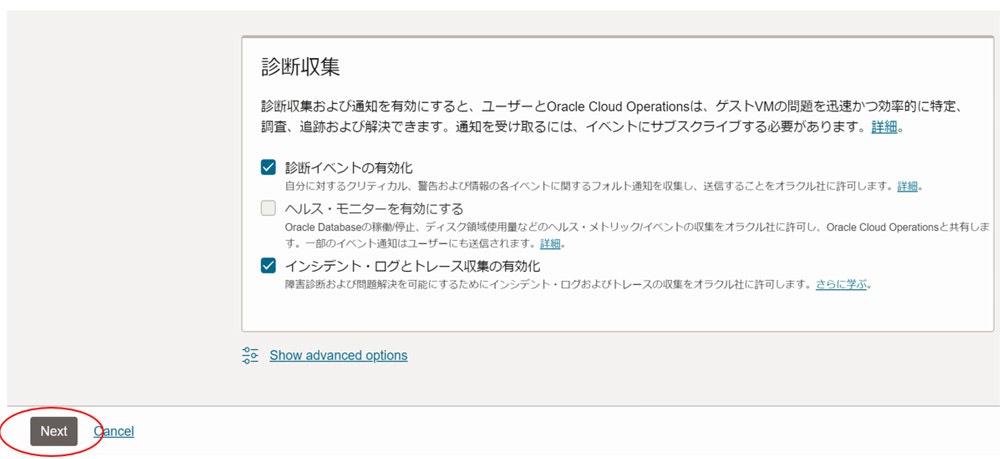Uncheck 診断イベントの有効化 checkbox
The height and width of the screenshot is (459, 1000).
(x=268, y=168)
